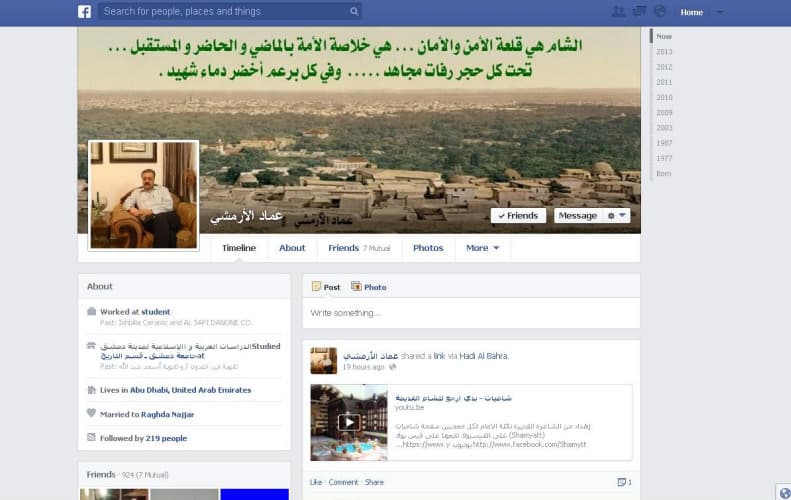Switch to the Photos tab
Viewport: 791px width, 500px height.
[428, 248]
